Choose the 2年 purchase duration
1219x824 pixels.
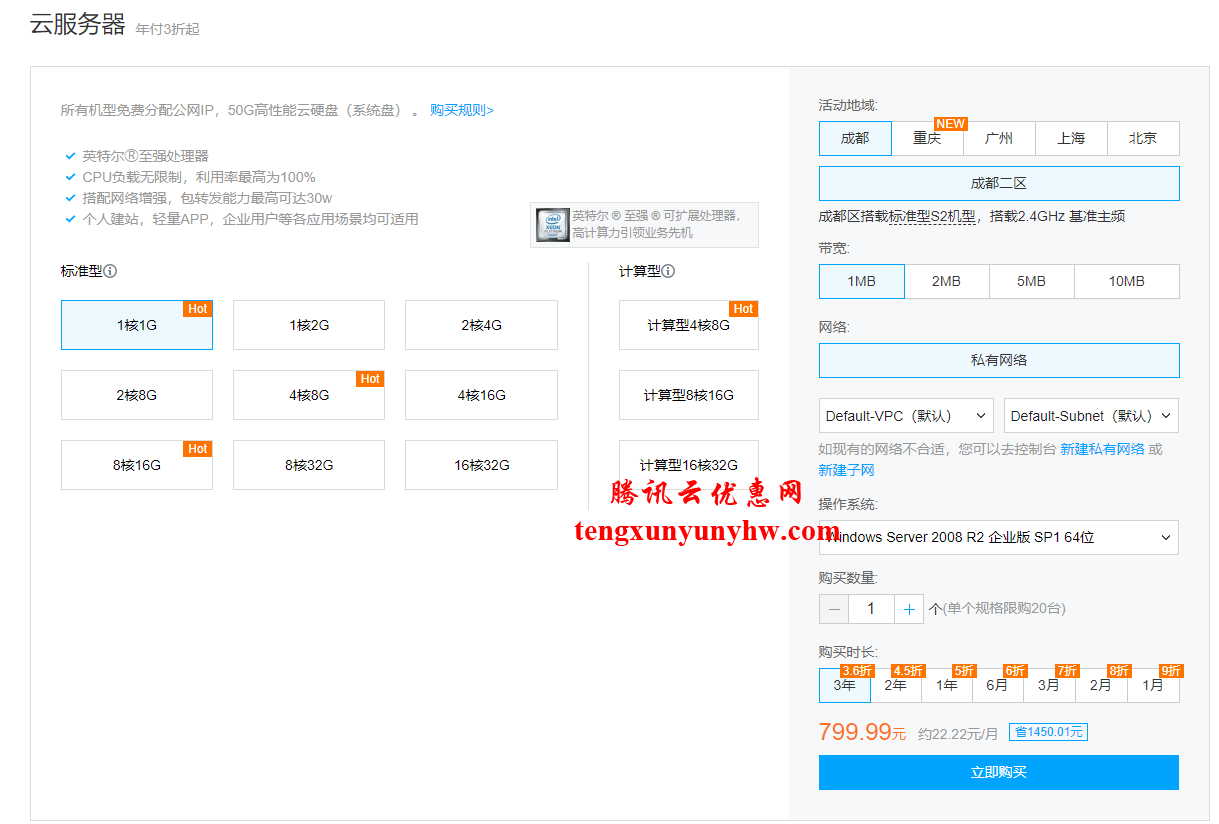coord(896,685)
